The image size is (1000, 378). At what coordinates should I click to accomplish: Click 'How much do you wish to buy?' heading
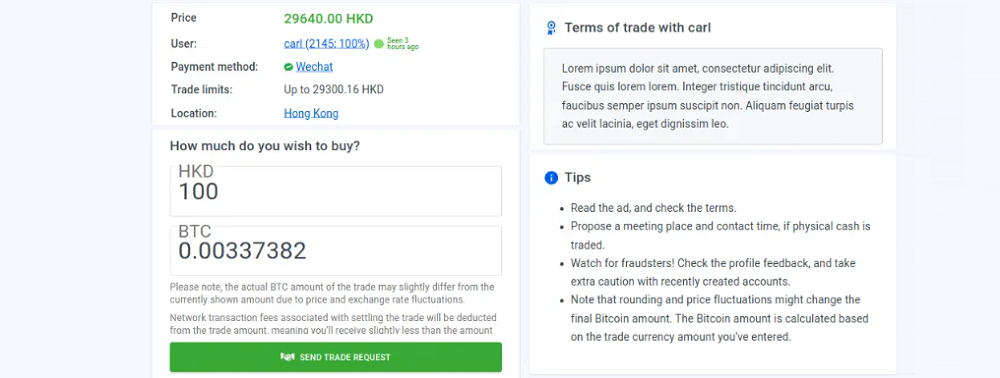(265, 146)
